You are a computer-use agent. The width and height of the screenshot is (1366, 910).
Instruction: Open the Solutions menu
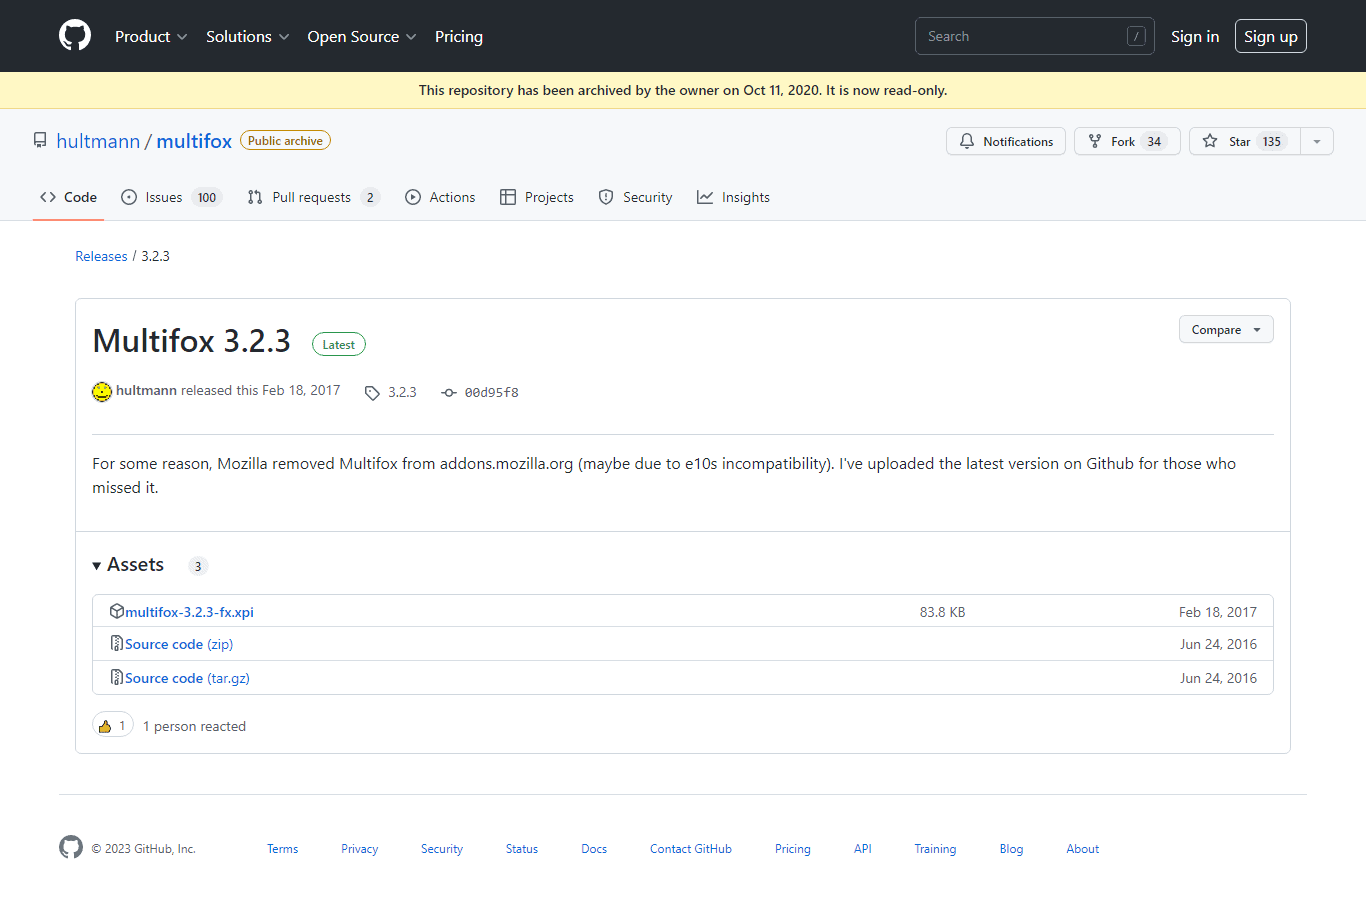[x=248, y=36]
